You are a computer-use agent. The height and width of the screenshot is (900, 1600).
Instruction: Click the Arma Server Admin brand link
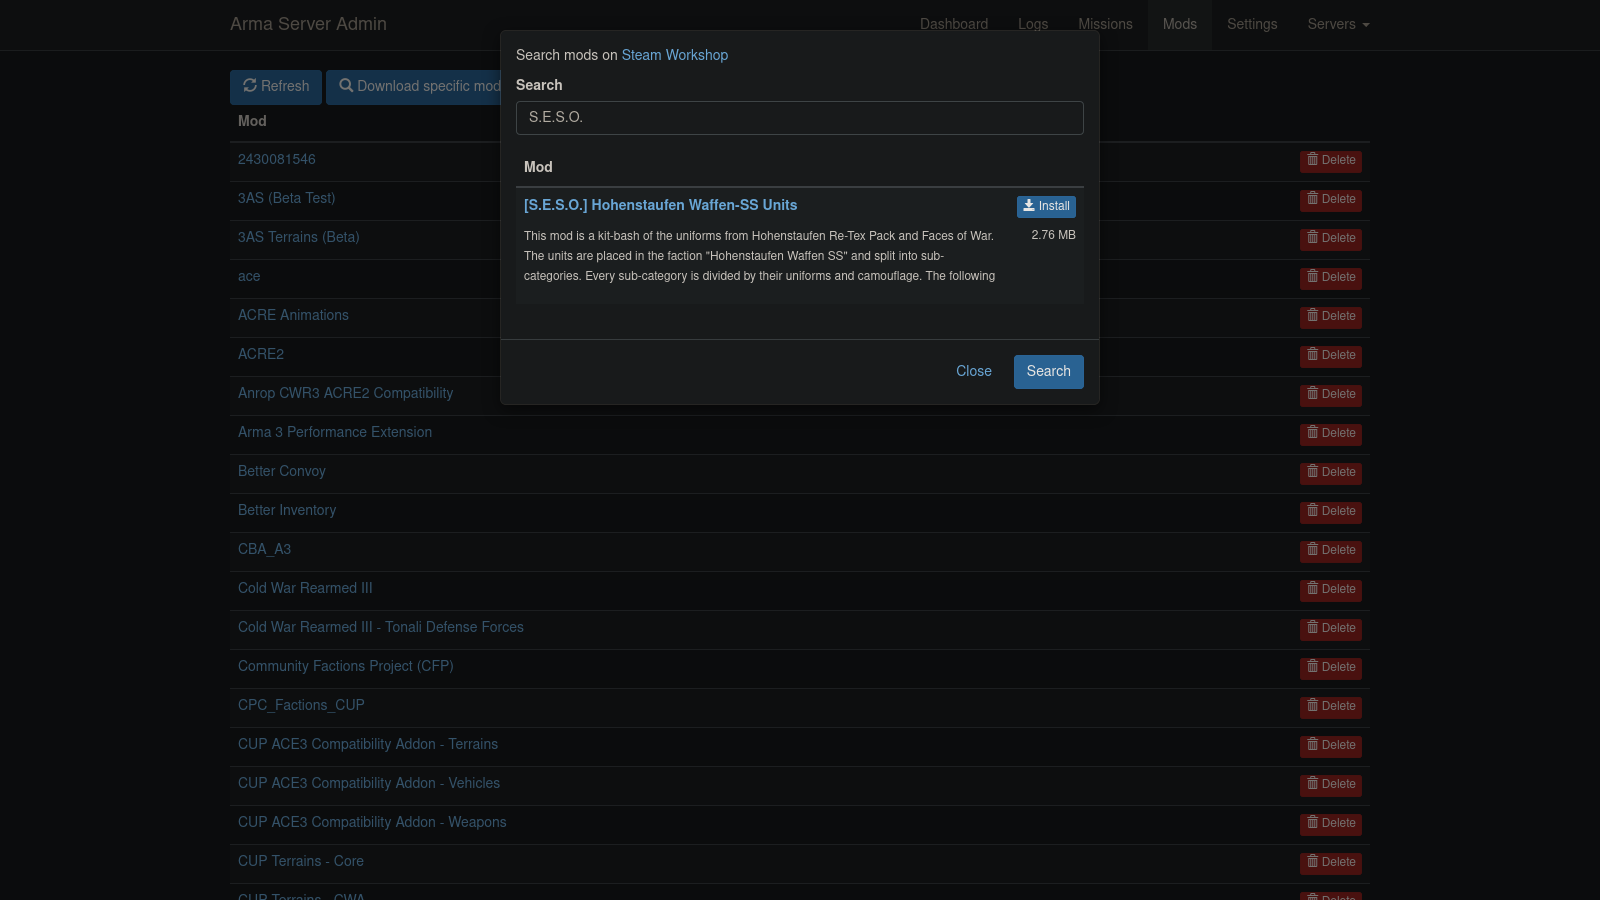[x=308, y=24]
